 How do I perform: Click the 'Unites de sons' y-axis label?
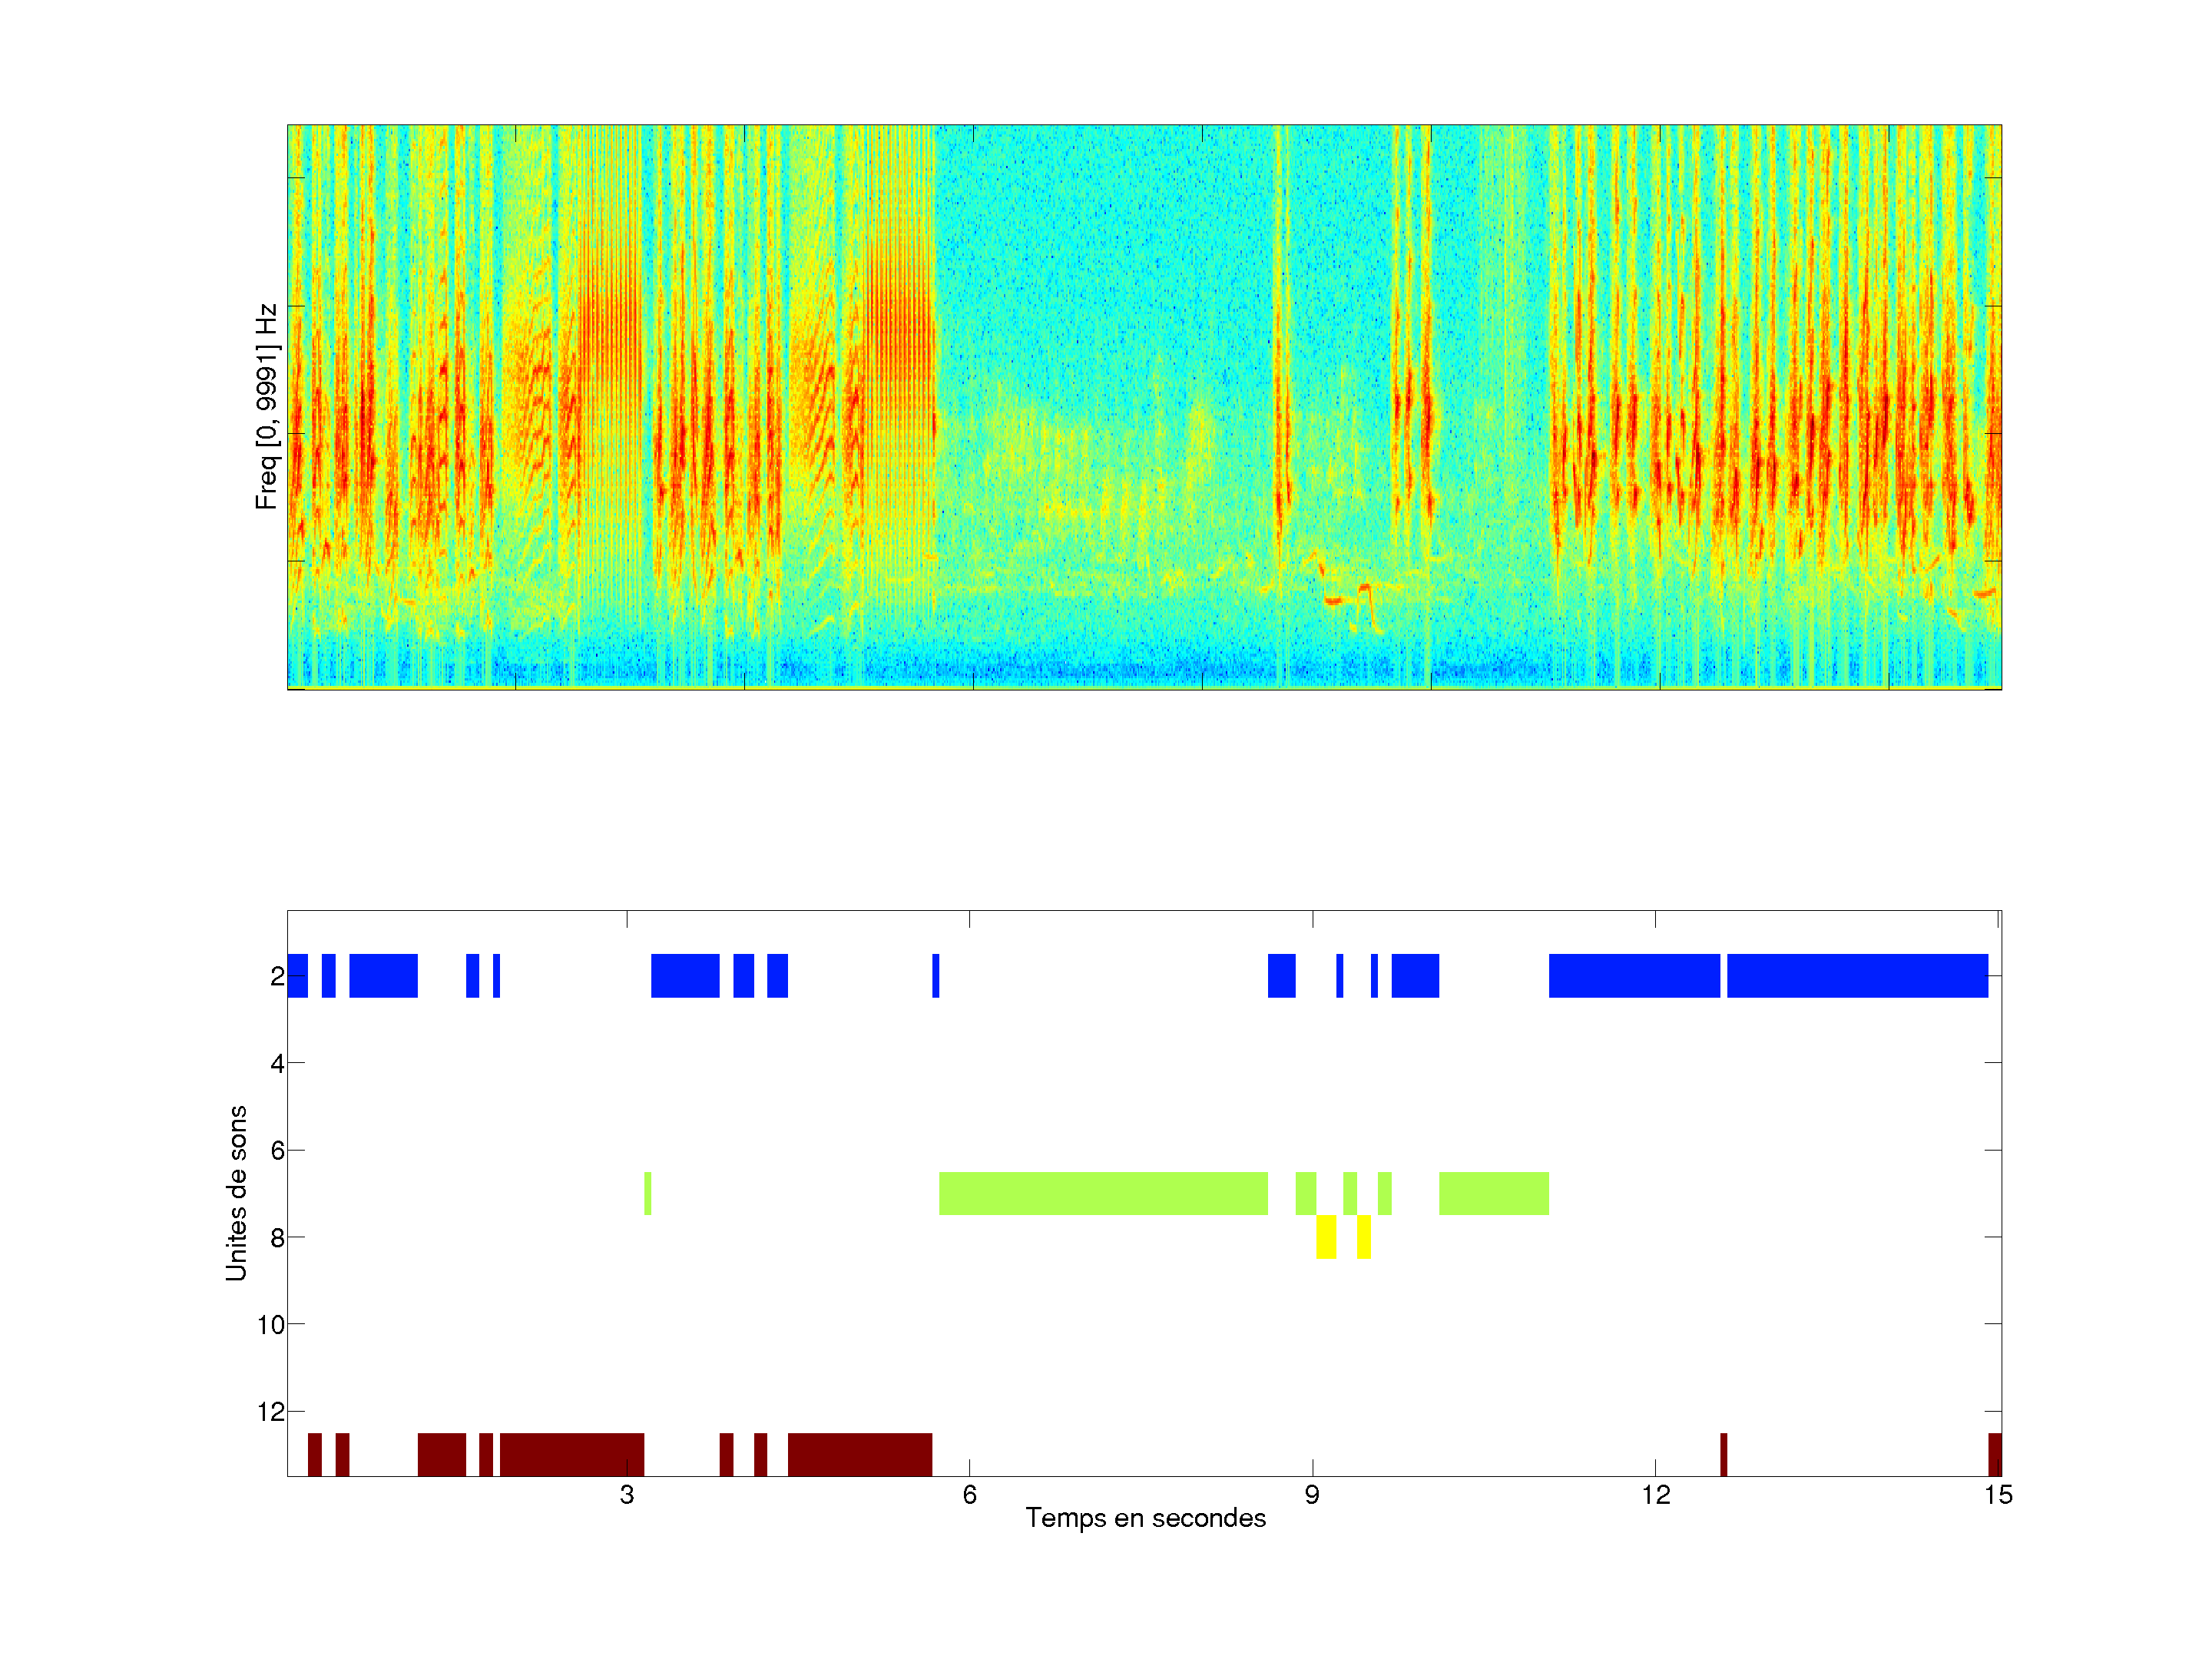[x=236, y=1193]
